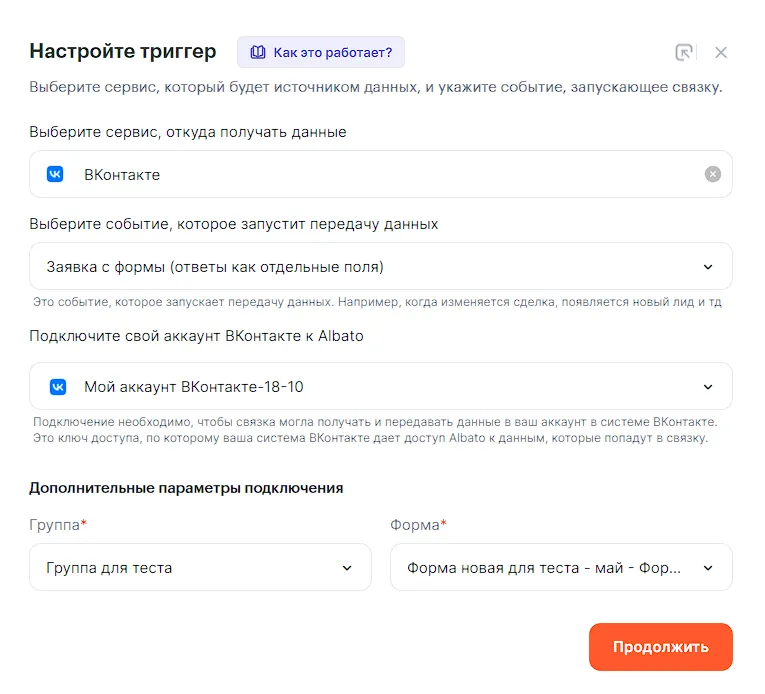765x694 pixels.
Task: Click the chevron in the Группа dropdown
Action: [x=347, y=568]
